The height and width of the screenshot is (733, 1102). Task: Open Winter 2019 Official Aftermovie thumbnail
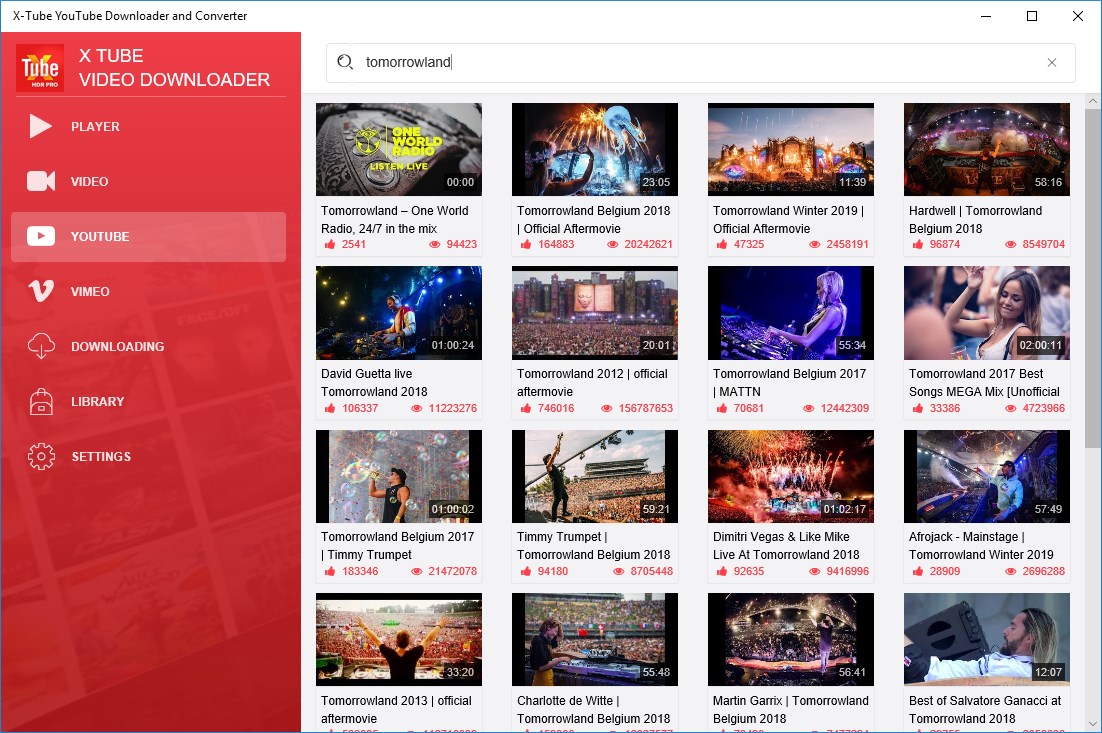tap(791, 150)
